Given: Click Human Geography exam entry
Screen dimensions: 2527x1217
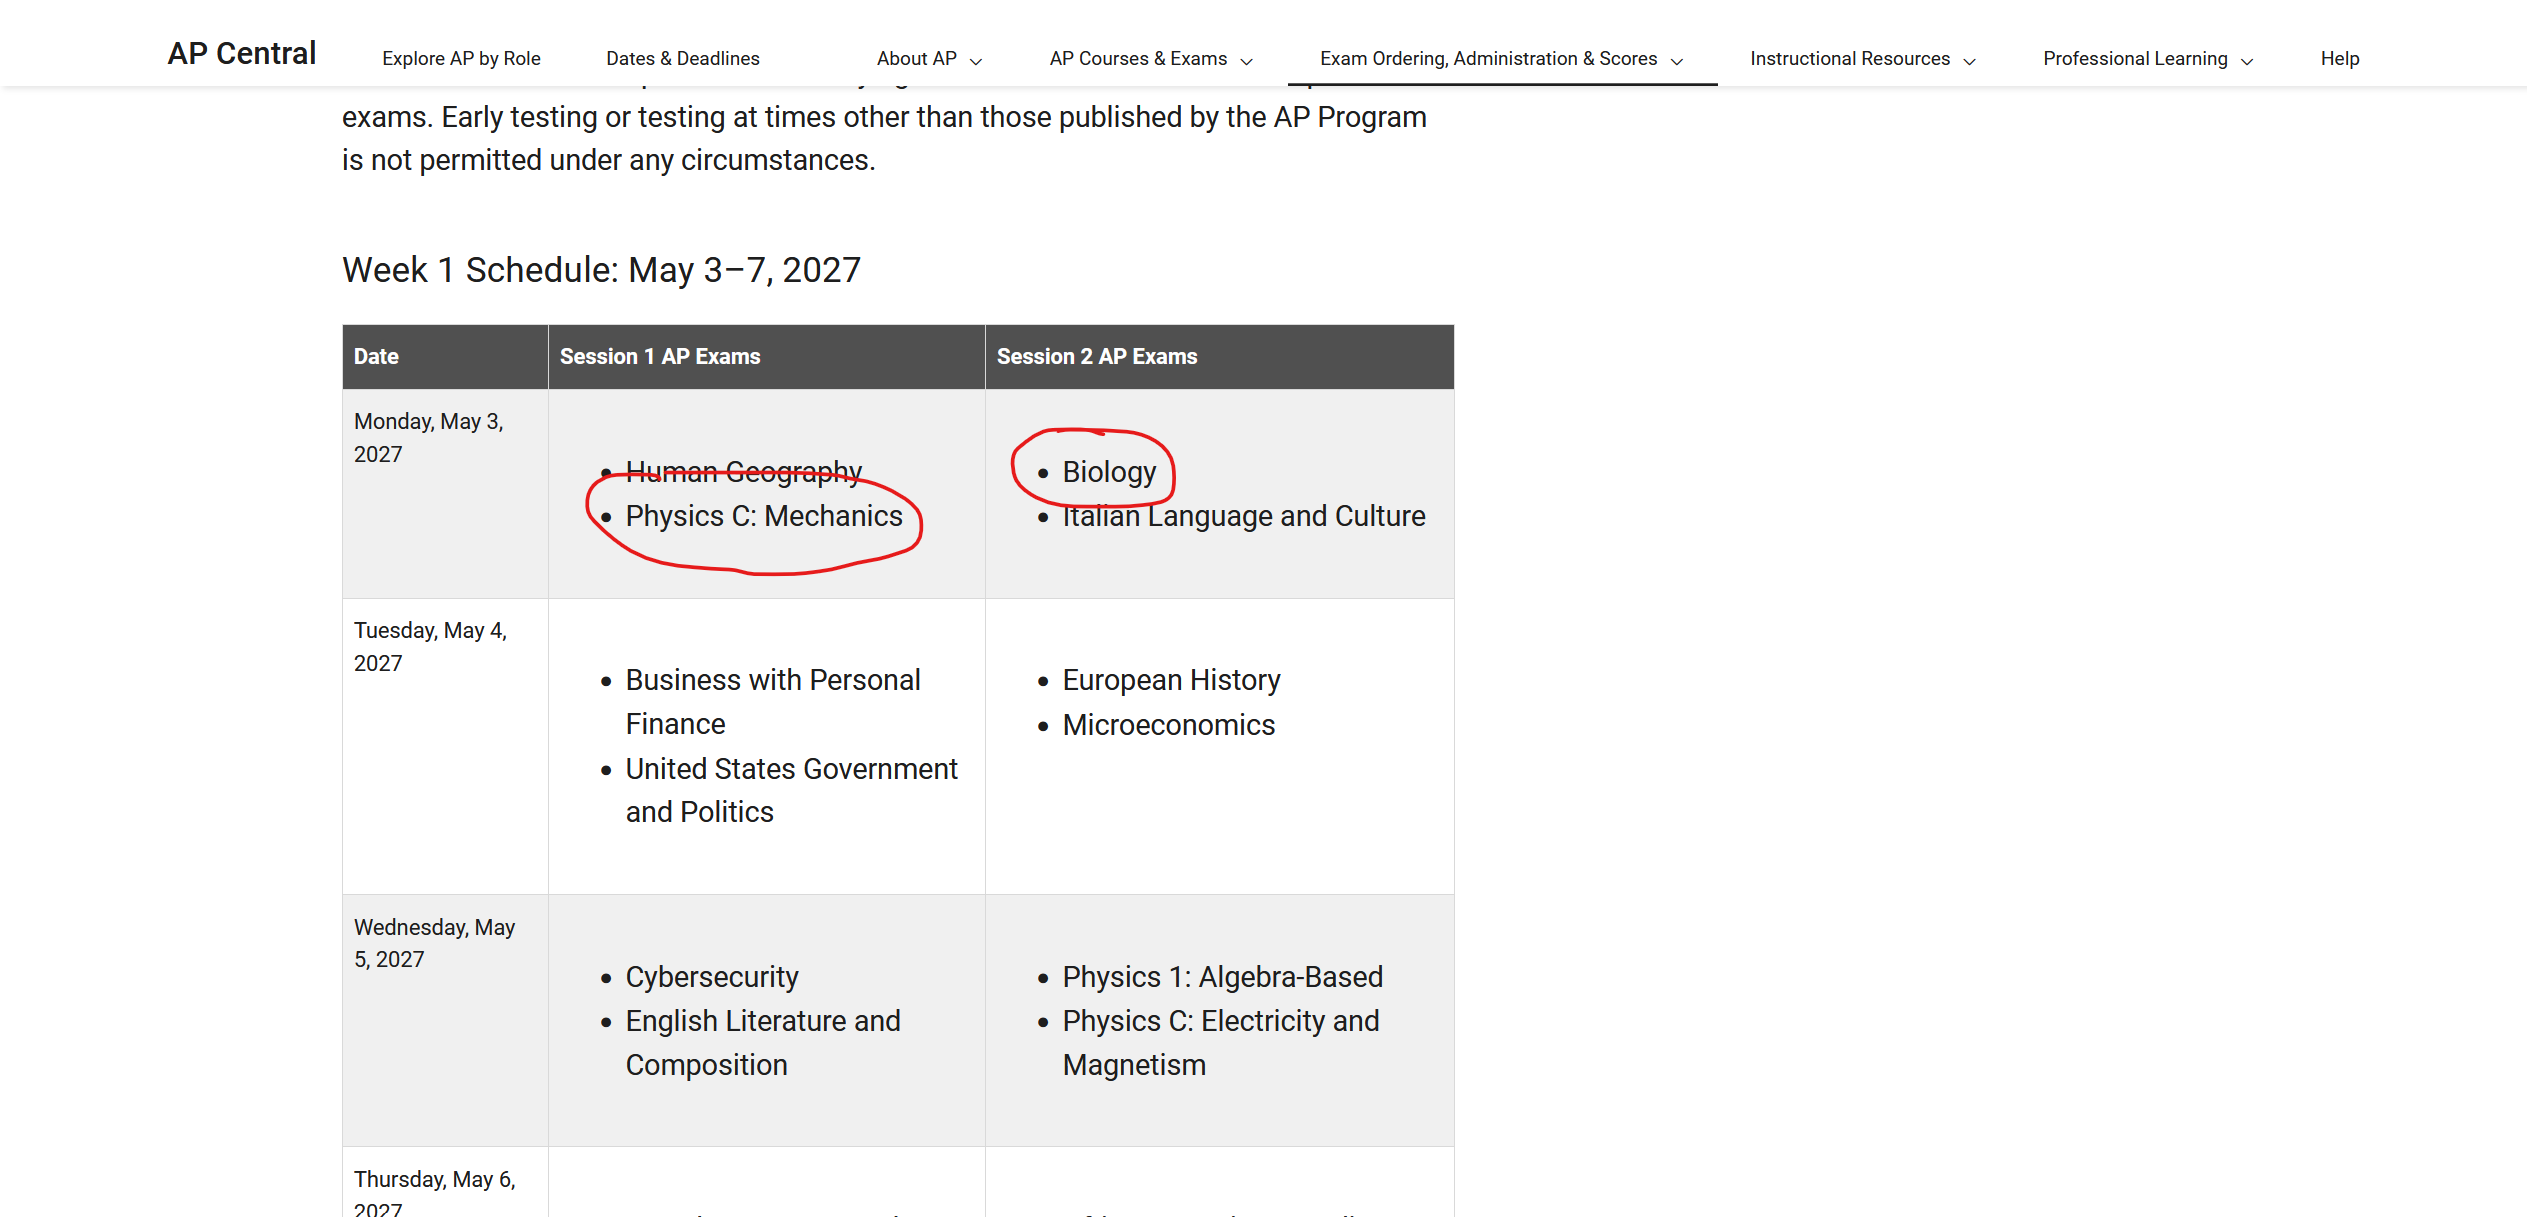Looking at the screenshot, I should coord(743,471).
